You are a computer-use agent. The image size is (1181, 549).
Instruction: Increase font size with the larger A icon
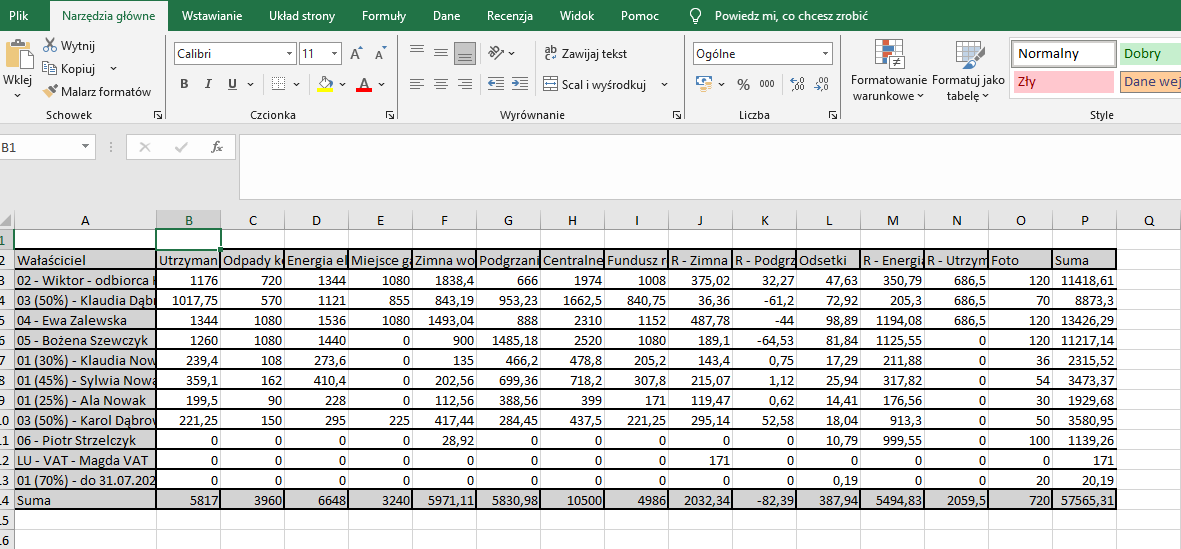click(x=356, y=54)
